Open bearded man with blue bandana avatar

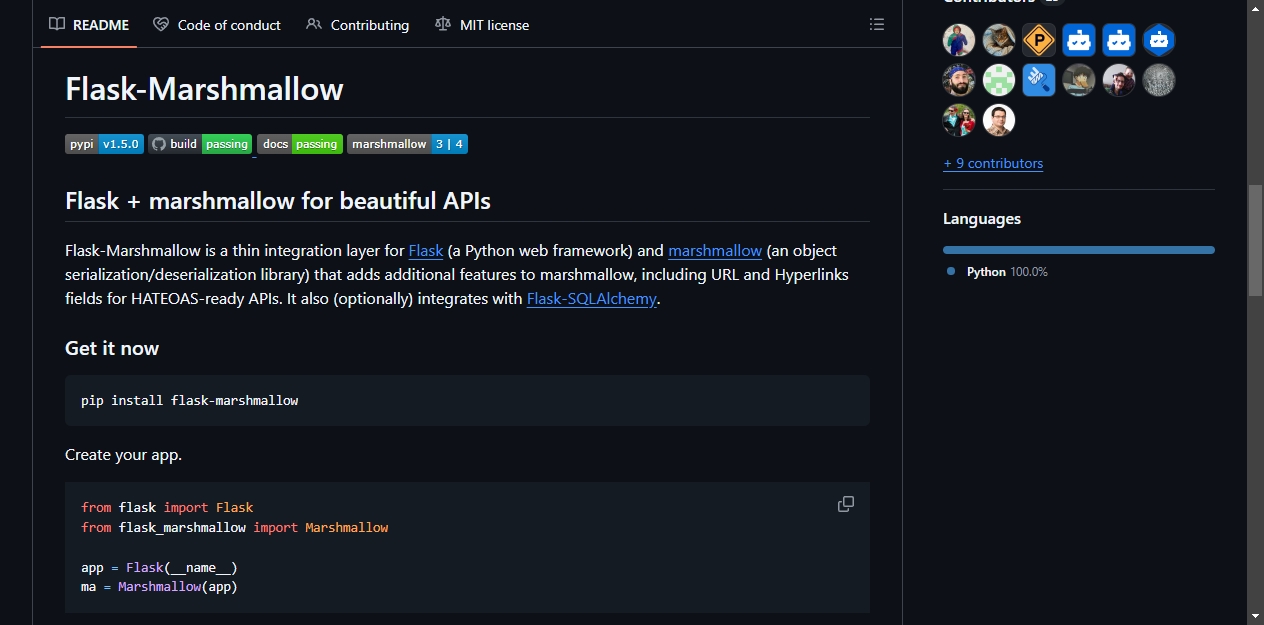(x=959, y=80)
